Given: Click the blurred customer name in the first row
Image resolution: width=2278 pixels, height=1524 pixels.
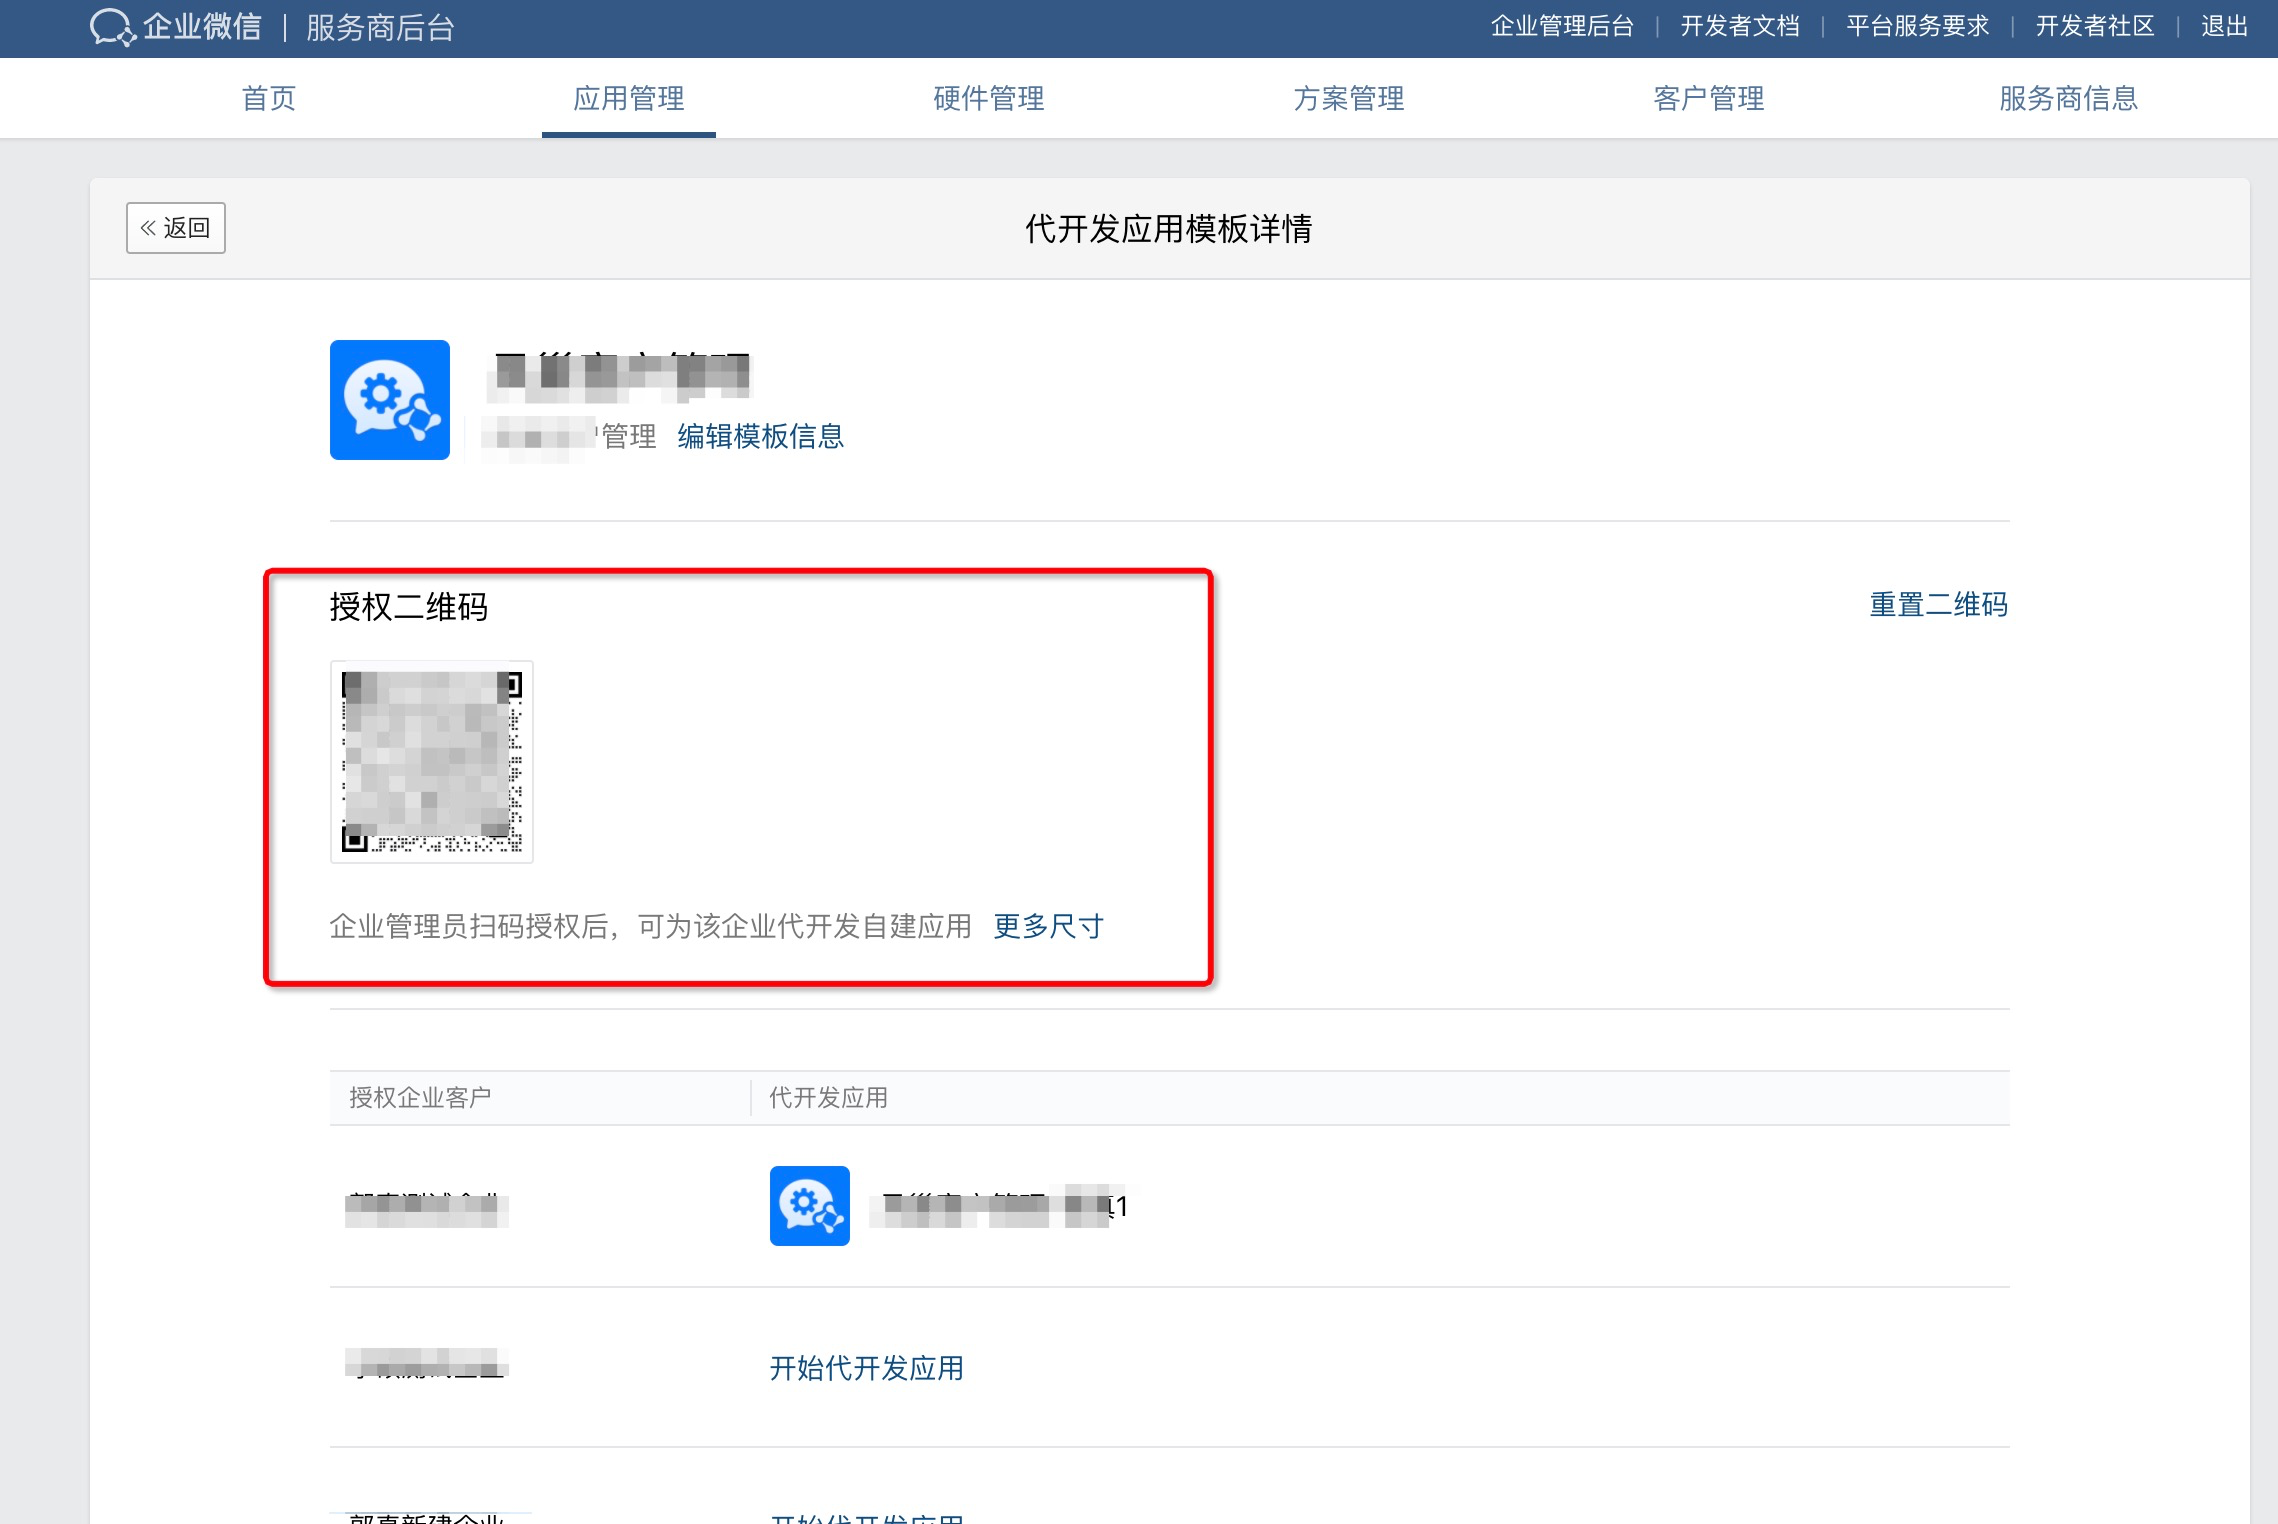Looking at the screenshot, I should tap(427, 1208).
